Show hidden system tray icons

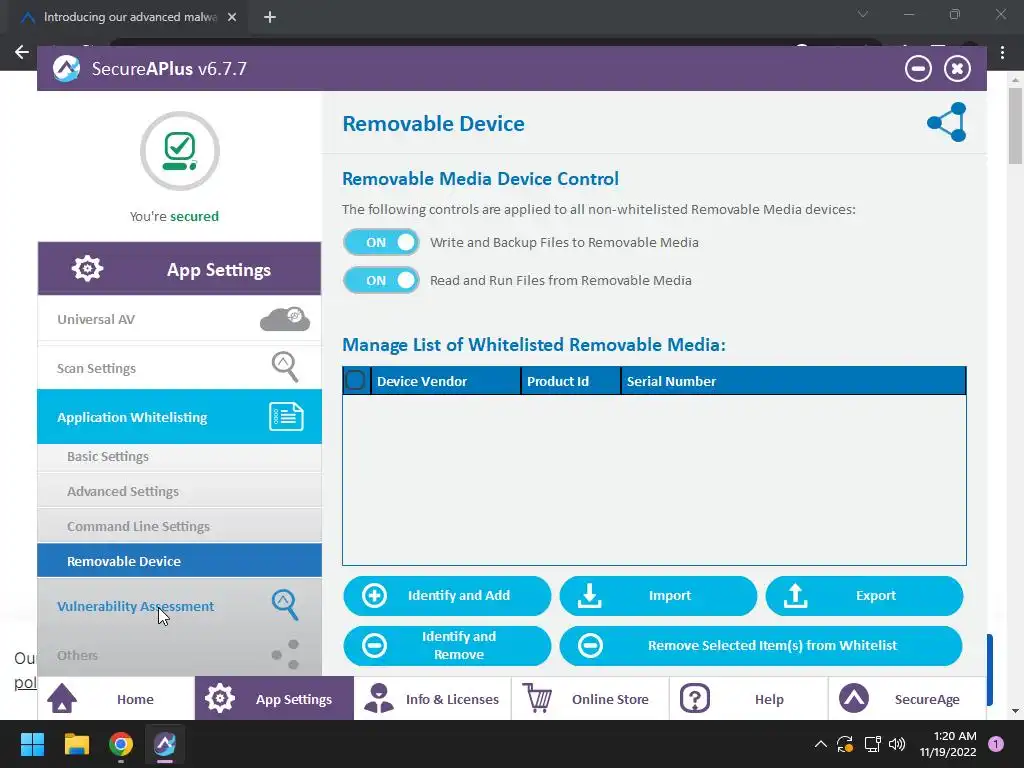[821, 744]
